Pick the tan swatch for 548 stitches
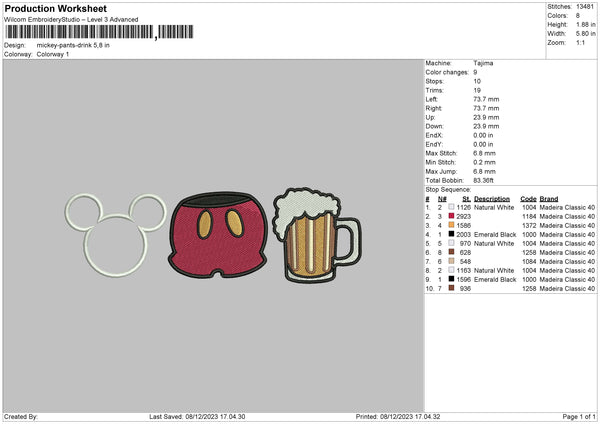The width and height of the screenshot is (600, 424). [x=452, y=261]
